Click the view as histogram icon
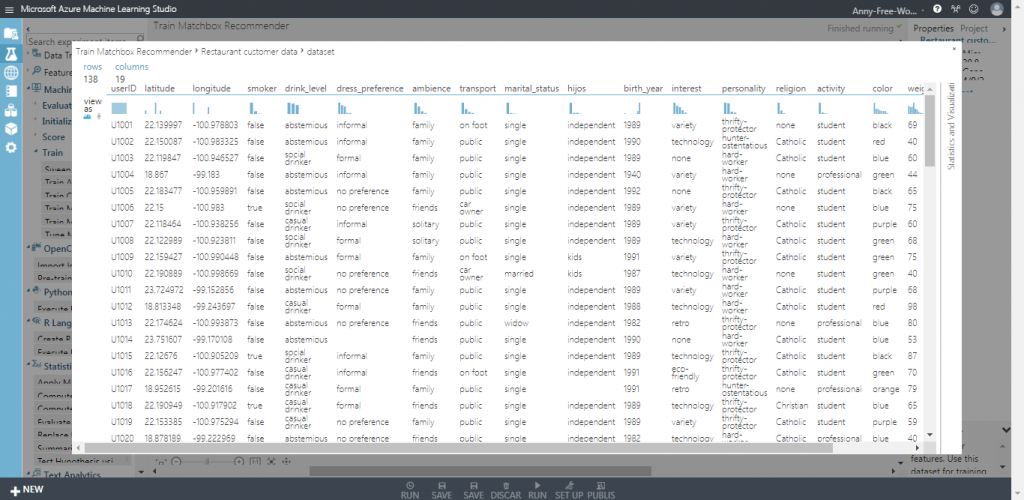1024x500 pixels. (x=88, y=117)
